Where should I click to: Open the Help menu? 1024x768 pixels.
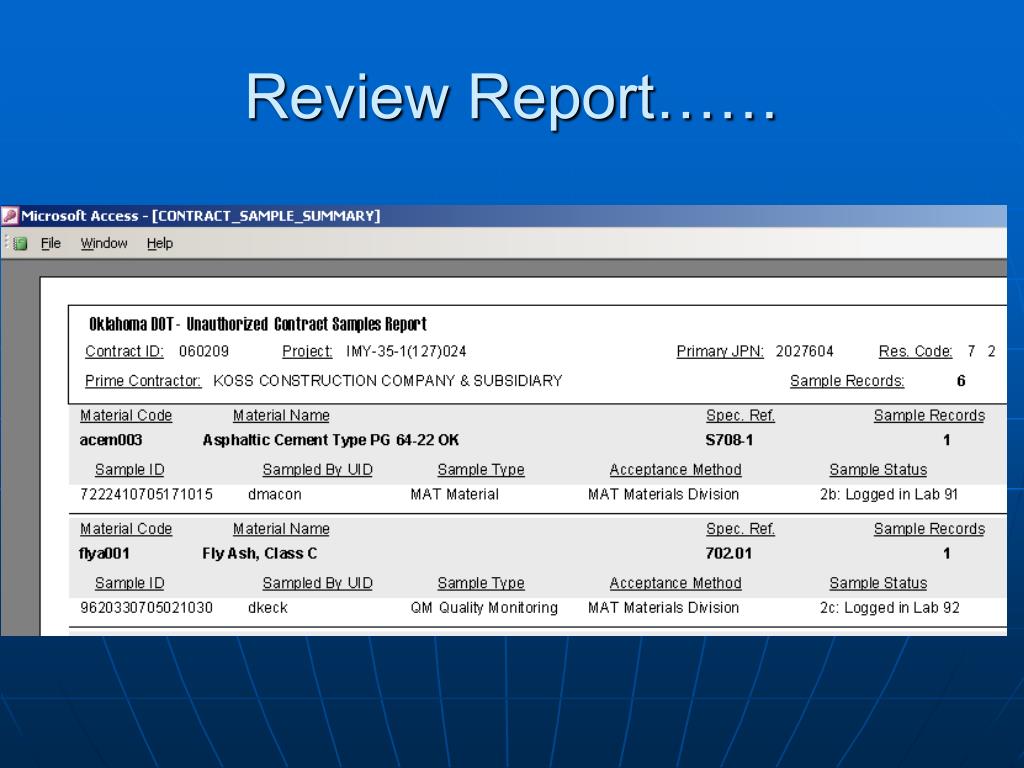159,244
